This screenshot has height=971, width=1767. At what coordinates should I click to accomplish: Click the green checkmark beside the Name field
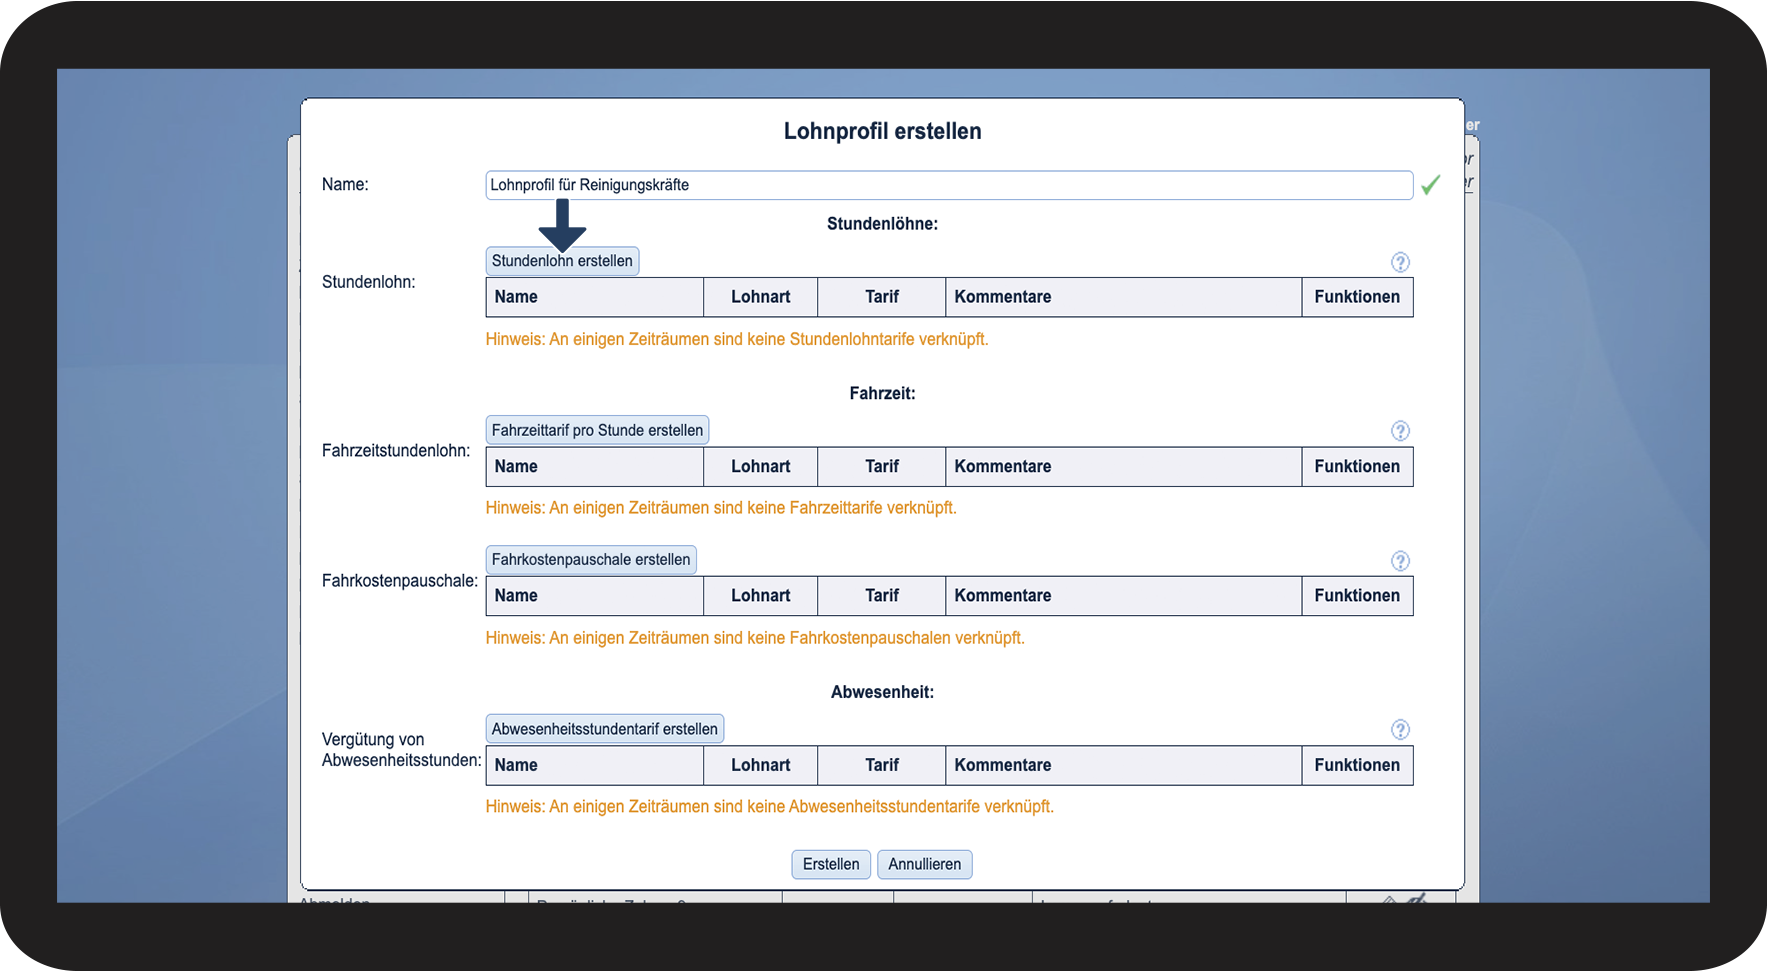tap(1431, 185)
